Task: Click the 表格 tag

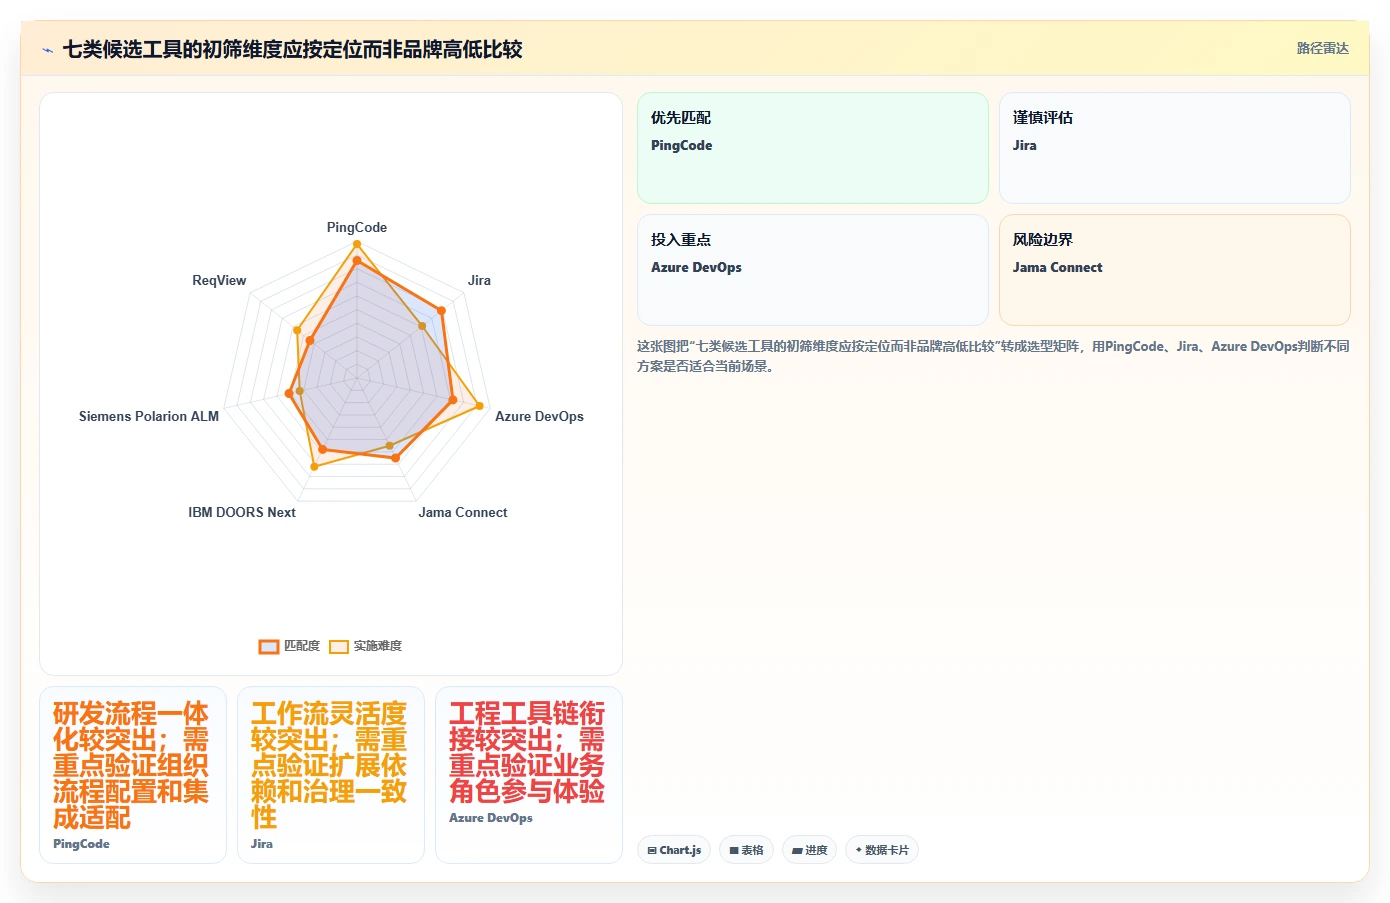Action: pyautogui.click(x=746, y=850)
